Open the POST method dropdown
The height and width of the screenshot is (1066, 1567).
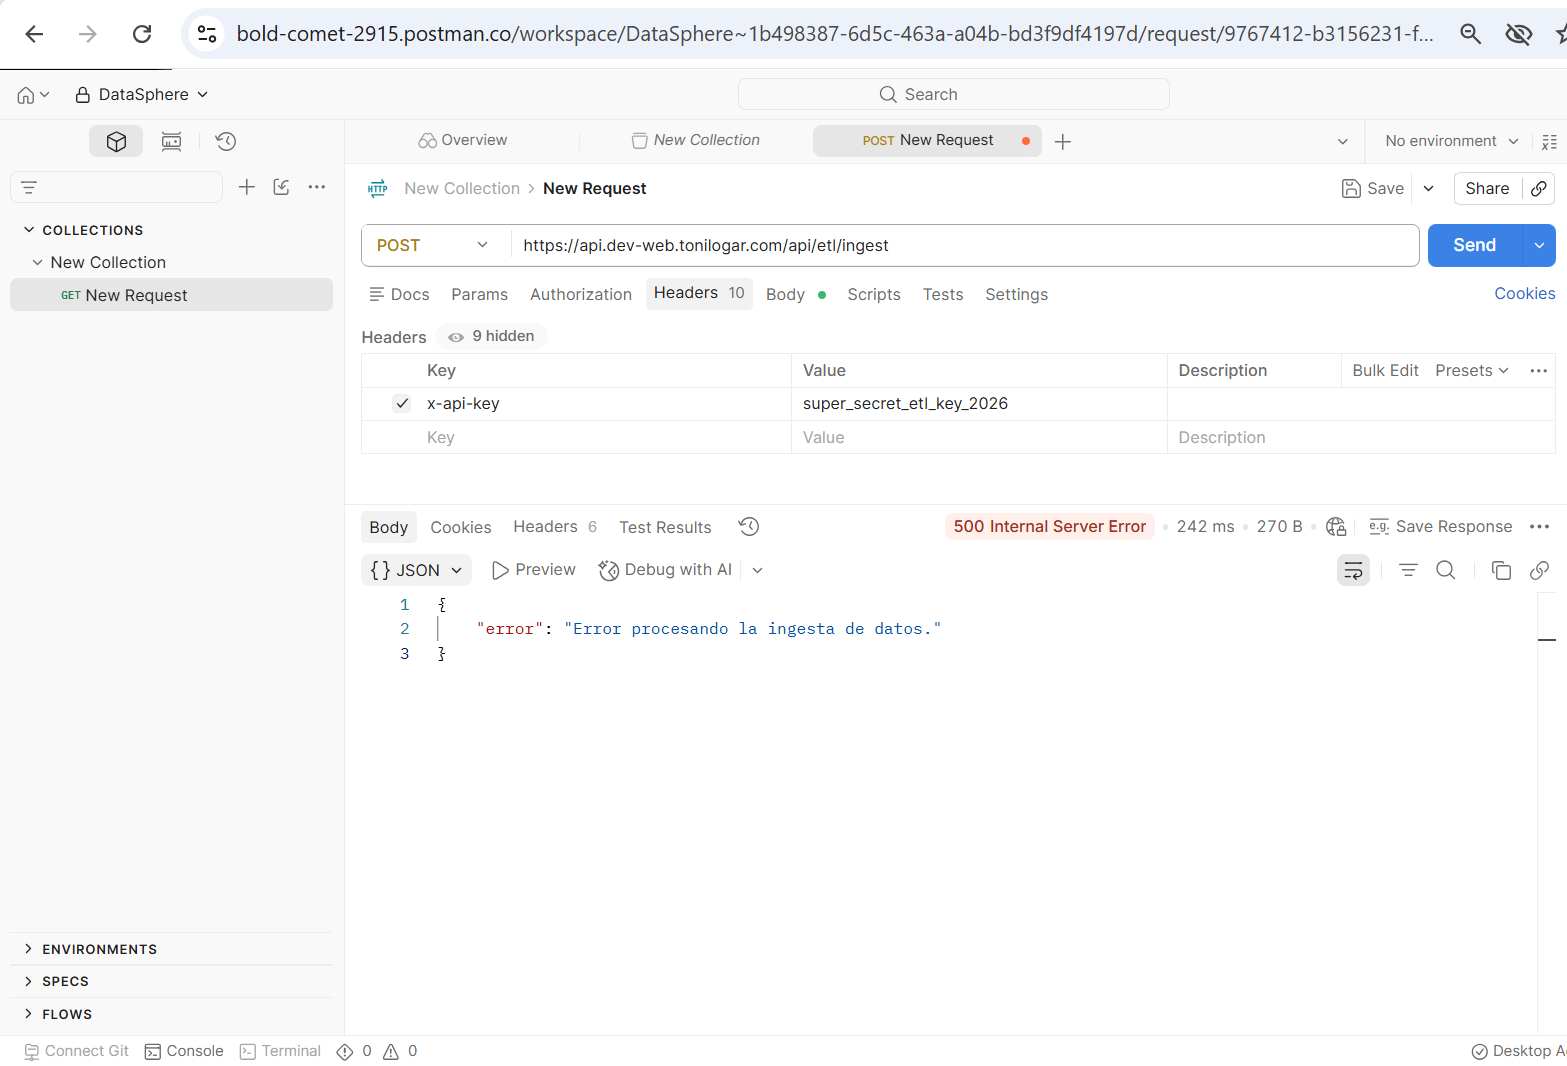436,246
